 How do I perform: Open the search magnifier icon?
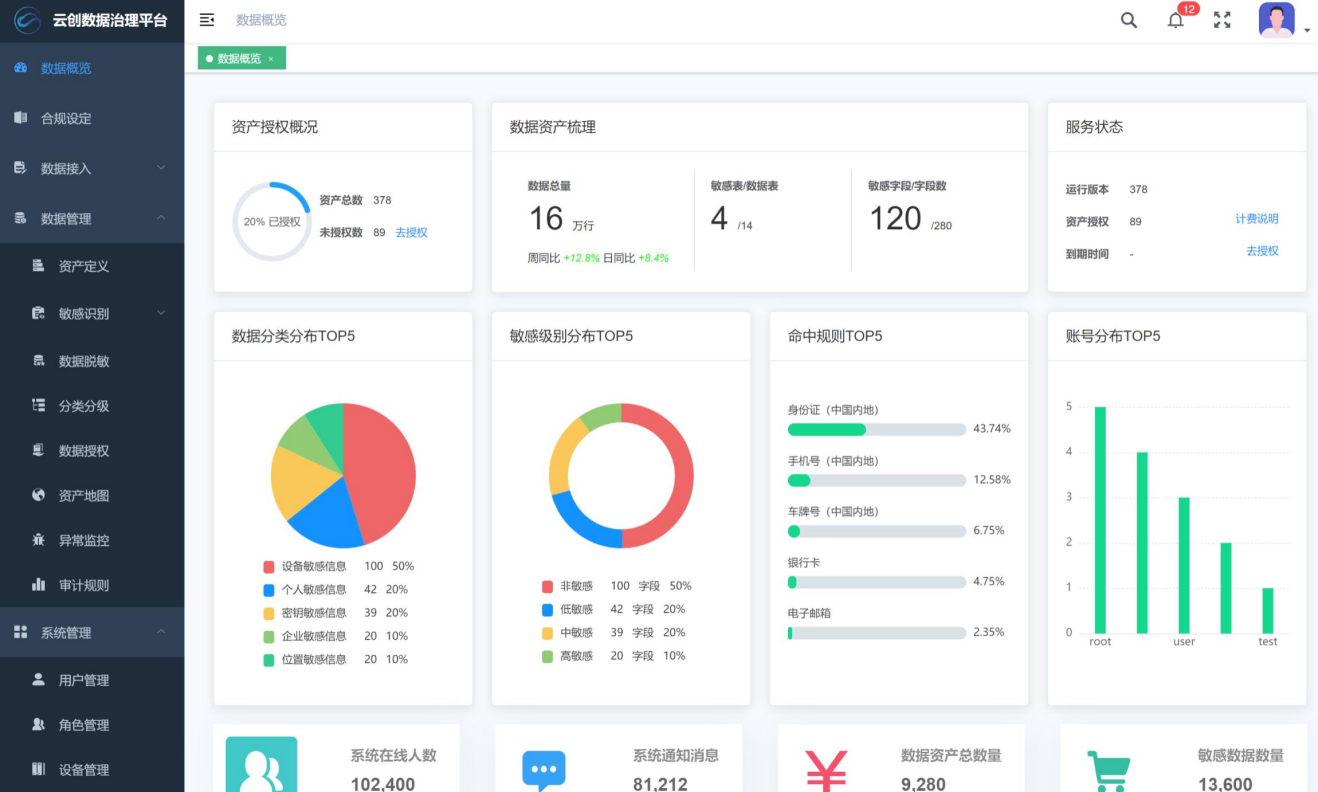click(1129, 20)
